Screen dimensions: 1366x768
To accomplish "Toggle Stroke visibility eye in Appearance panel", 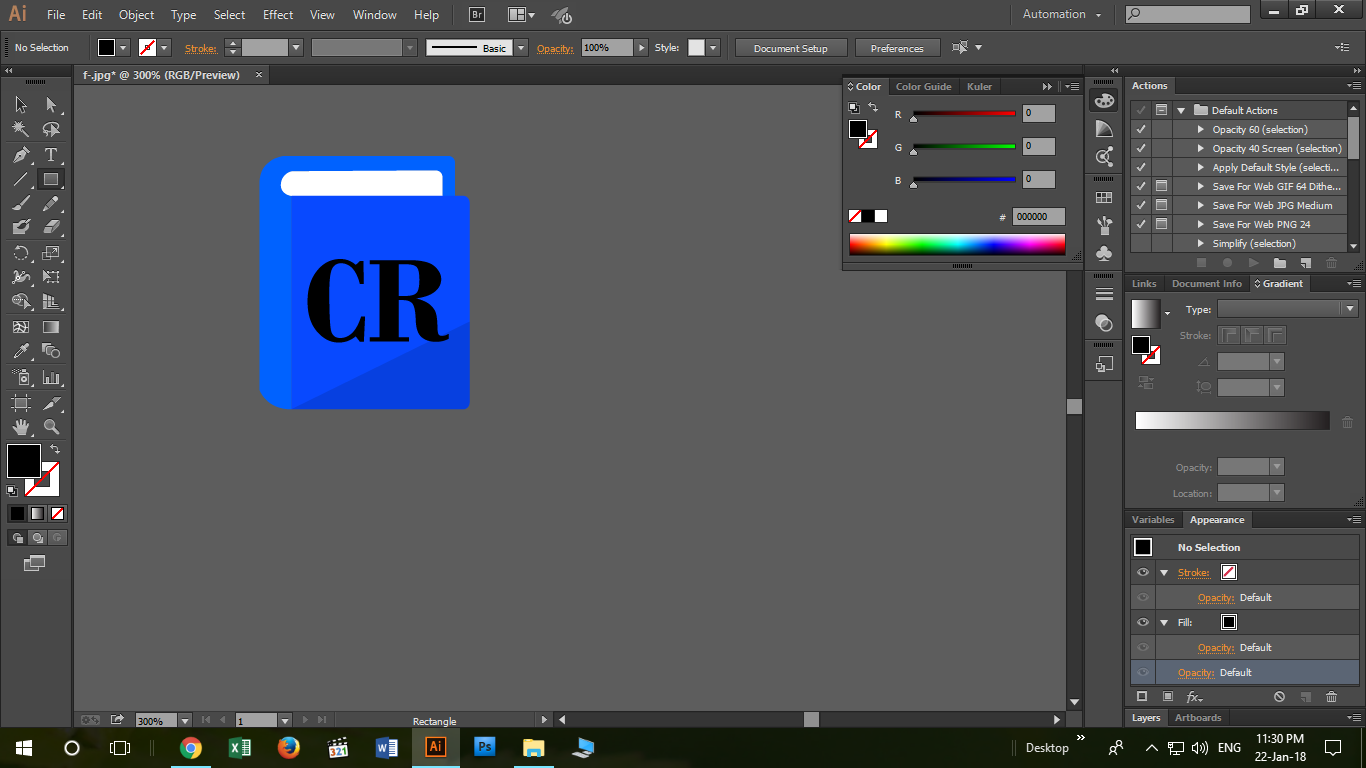I will pyautogui.click(x=1143, y=573).
